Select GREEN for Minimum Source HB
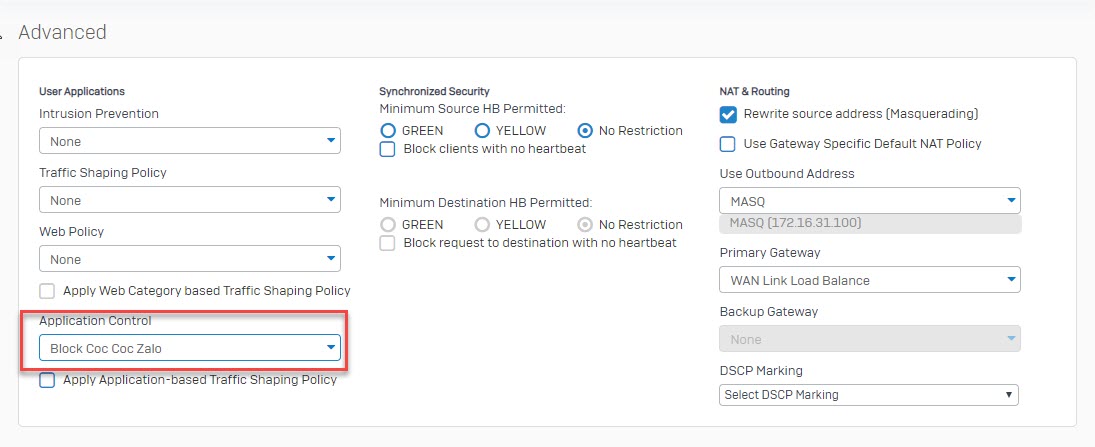This screenshot has height=447, width=1095. coord(388,131)
